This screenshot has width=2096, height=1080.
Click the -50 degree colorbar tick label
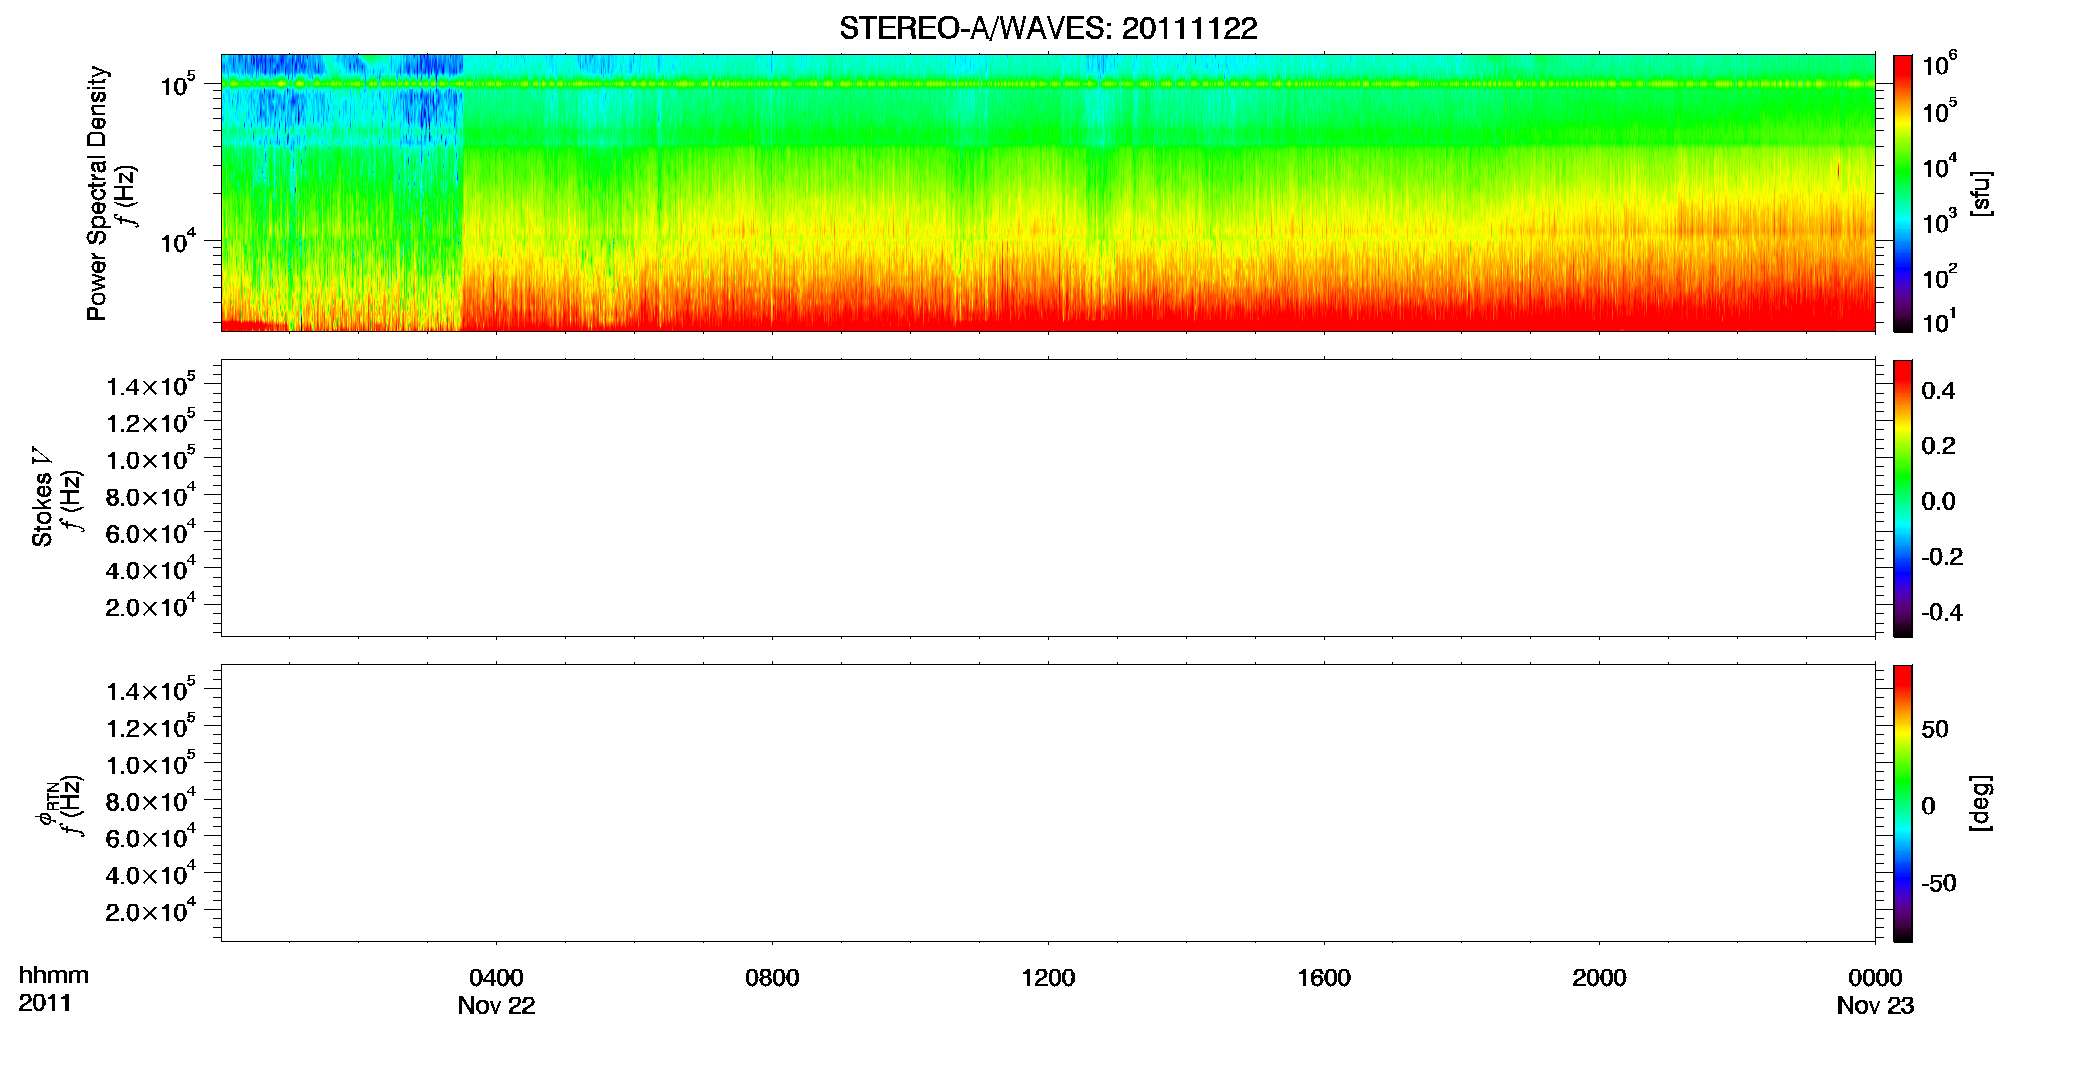(1939, 884)
